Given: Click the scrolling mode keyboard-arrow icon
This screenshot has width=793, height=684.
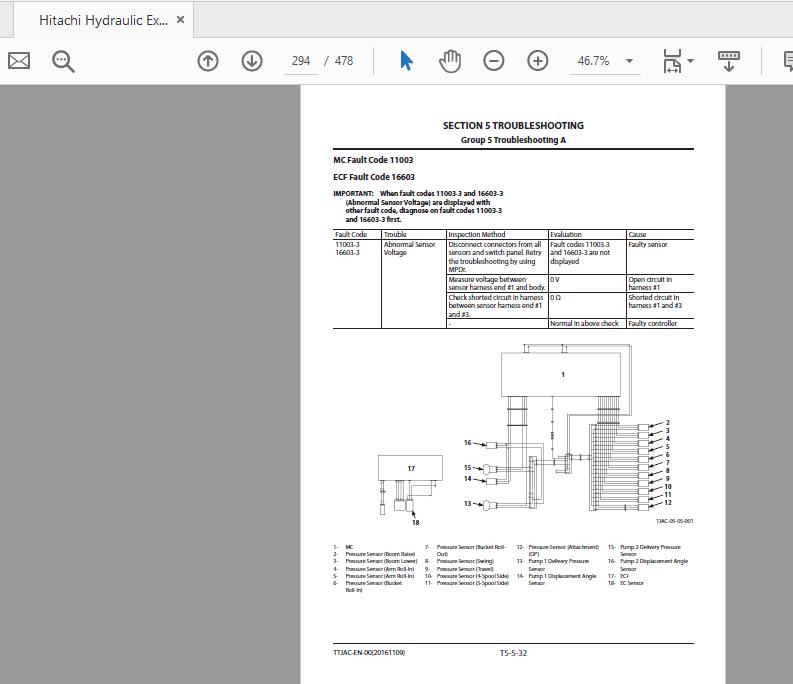Looking at the screenshot, I should [729, 61].
